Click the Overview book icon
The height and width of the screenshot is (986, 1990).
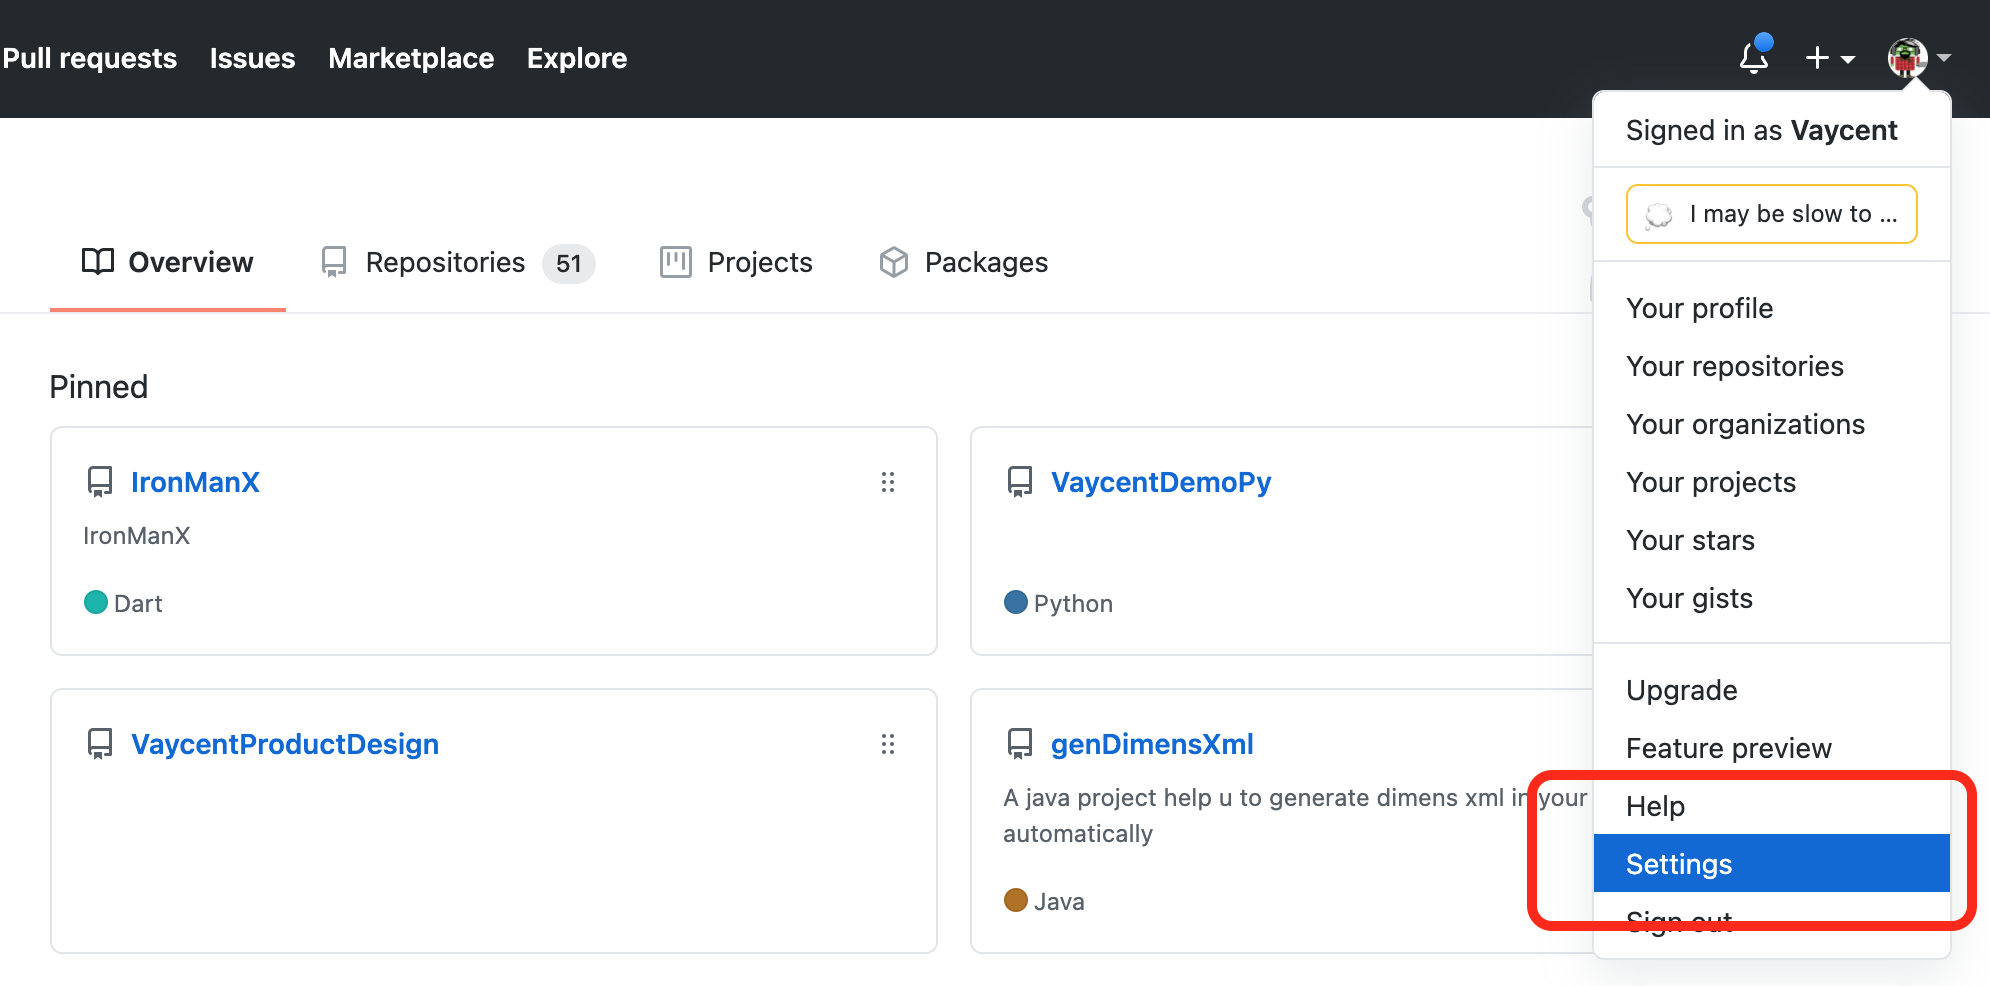[97, 262]
